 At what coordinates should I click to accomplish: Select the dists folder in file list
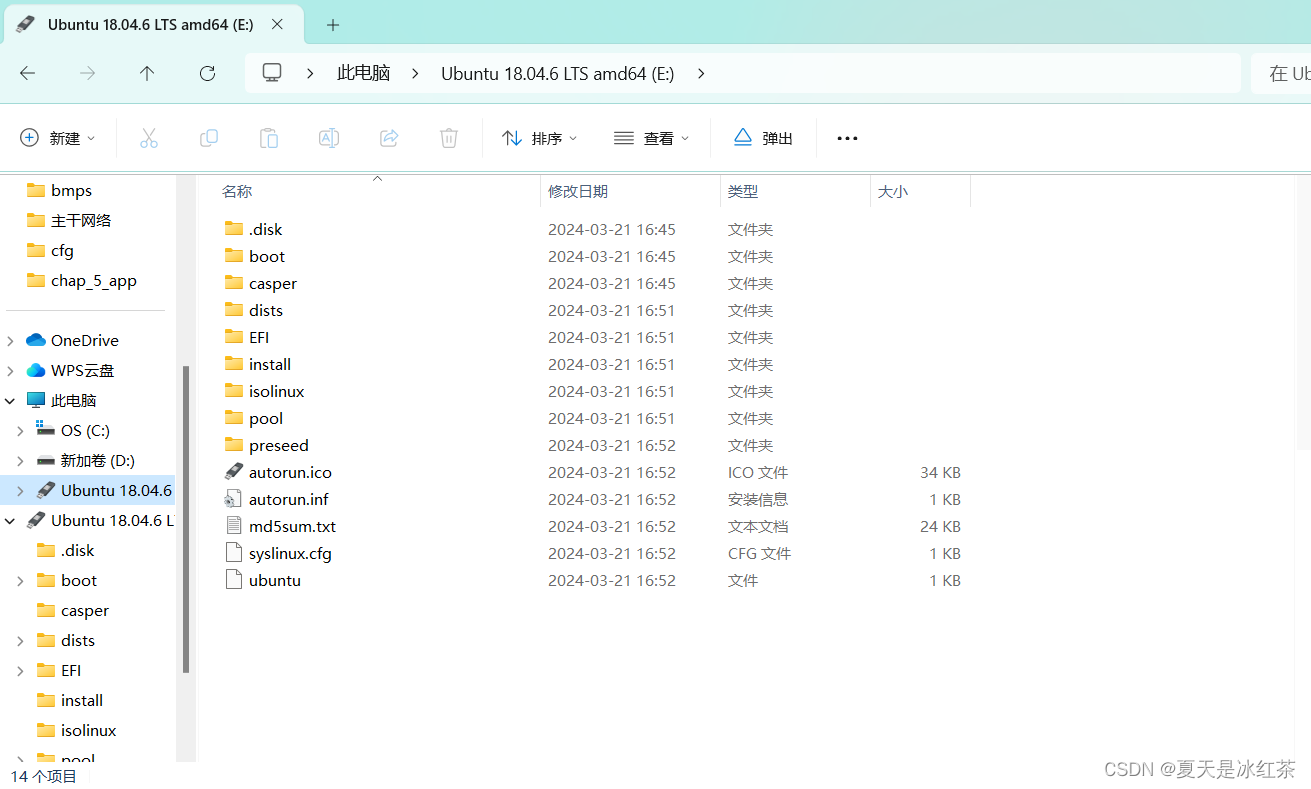[x=266, y=310]
